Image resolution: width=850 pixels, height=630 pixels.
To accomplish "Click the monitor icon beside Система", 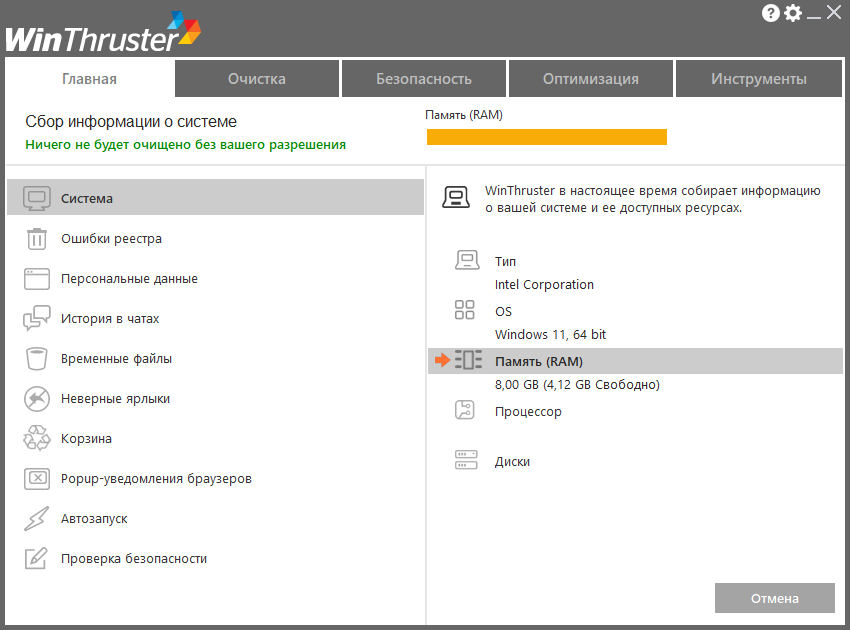I will click(37, 198).
